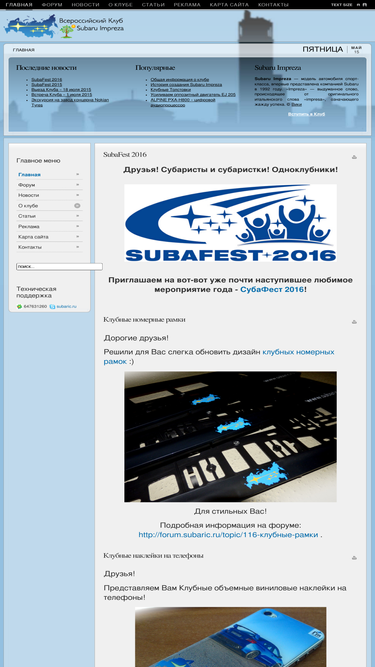
Task: Click the smaller A text size icon
Action: (358, 5)
